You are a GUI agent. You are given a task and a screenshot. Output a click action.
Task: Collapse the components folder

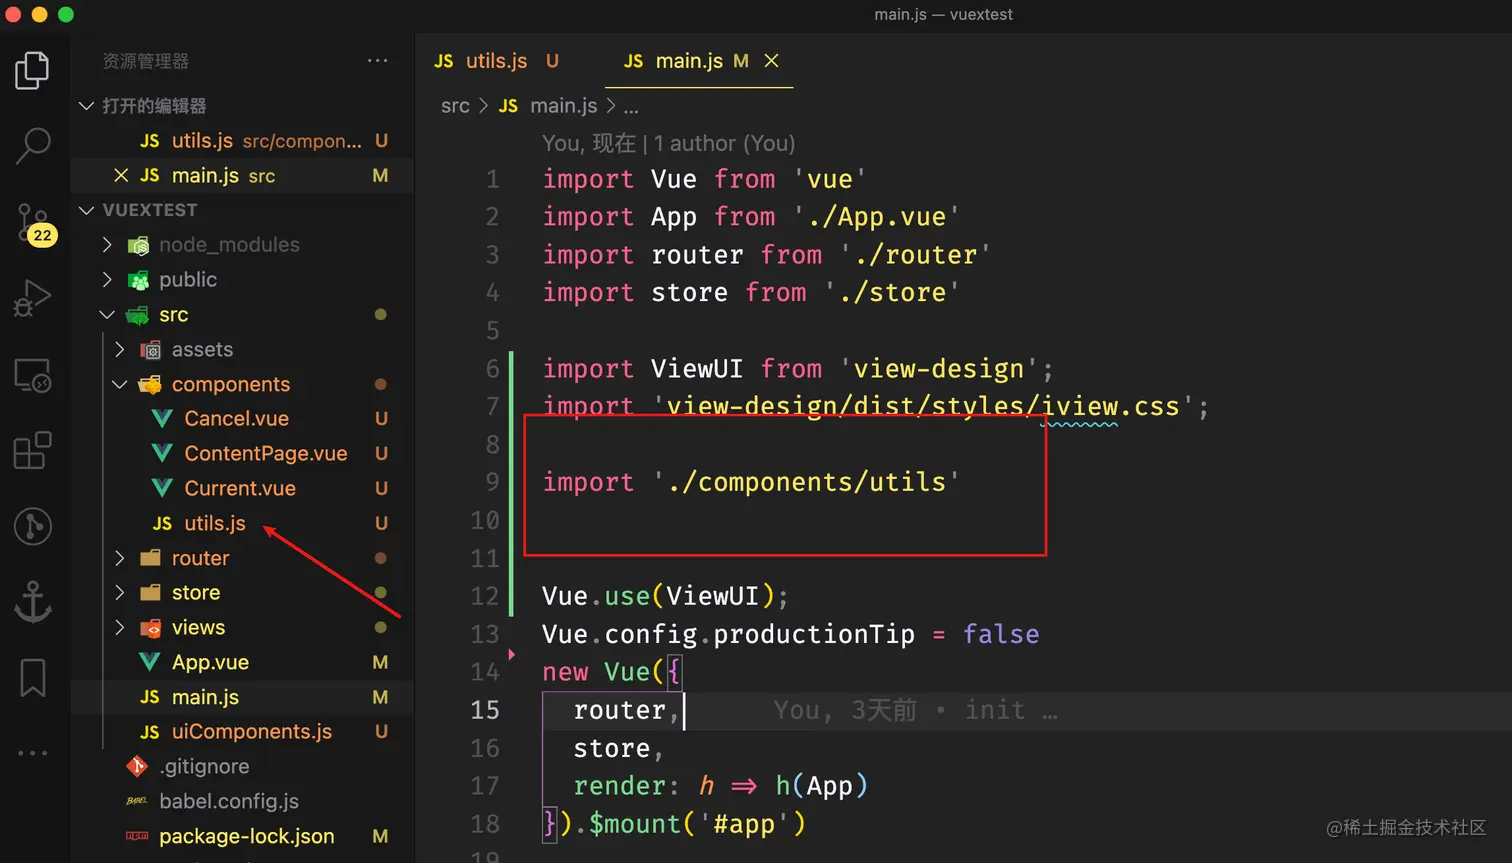pos(120,385)
